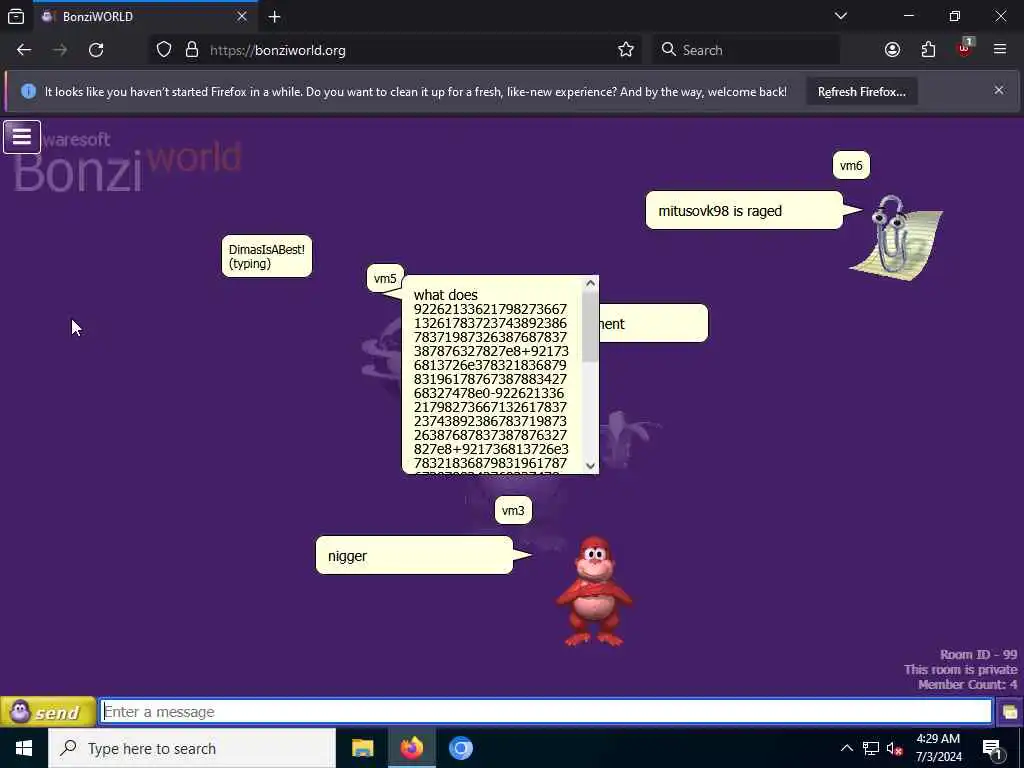Open the uBlock Origin extension icon
Screen dimensions: 1024x768
click(965, 49)
